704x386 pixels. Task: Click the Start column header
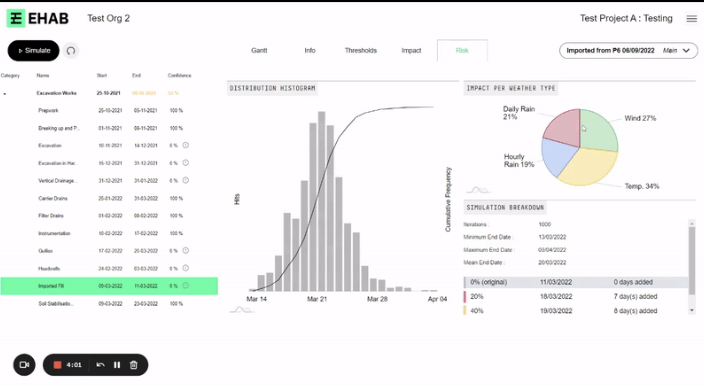tap(102, 75)
